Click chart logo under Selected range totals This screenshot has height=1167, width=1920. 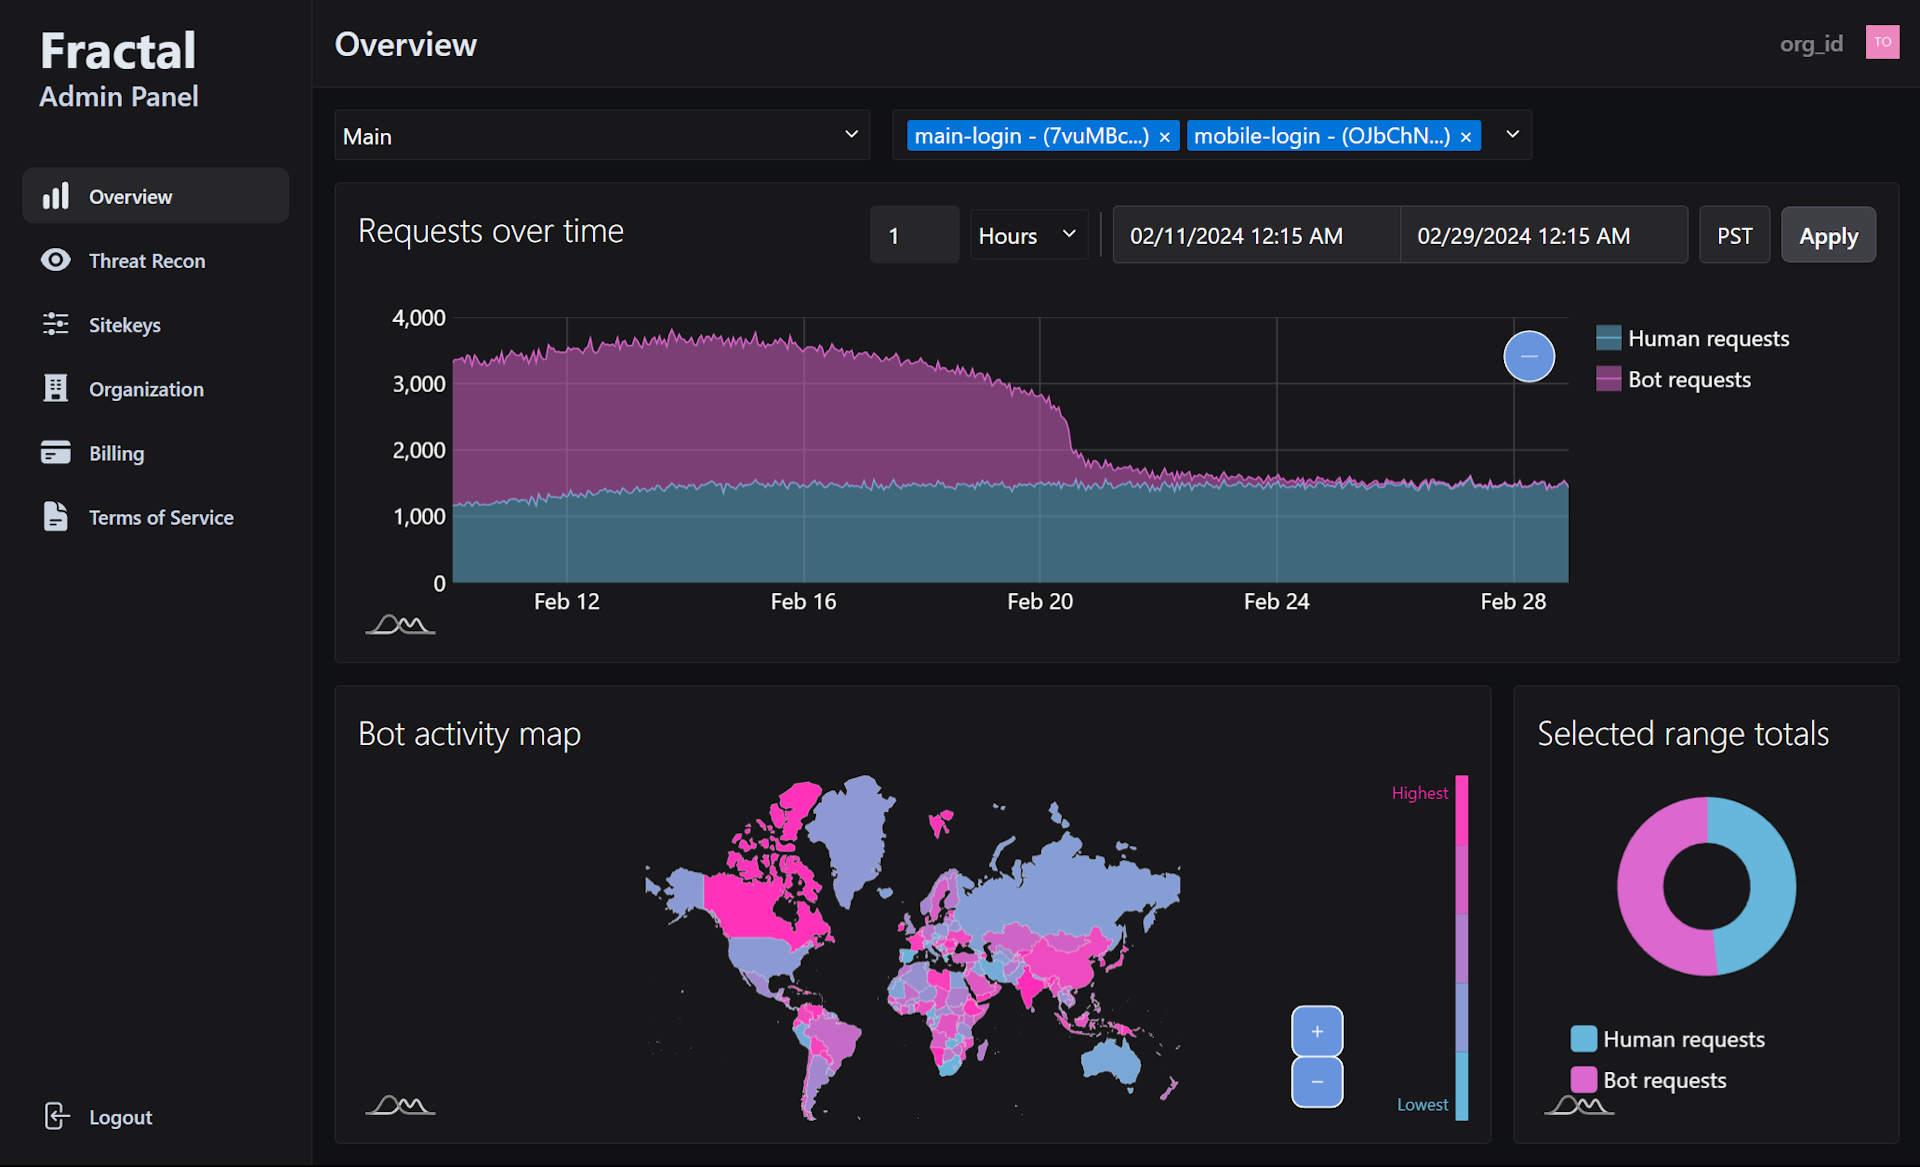pos(1579,1105)
